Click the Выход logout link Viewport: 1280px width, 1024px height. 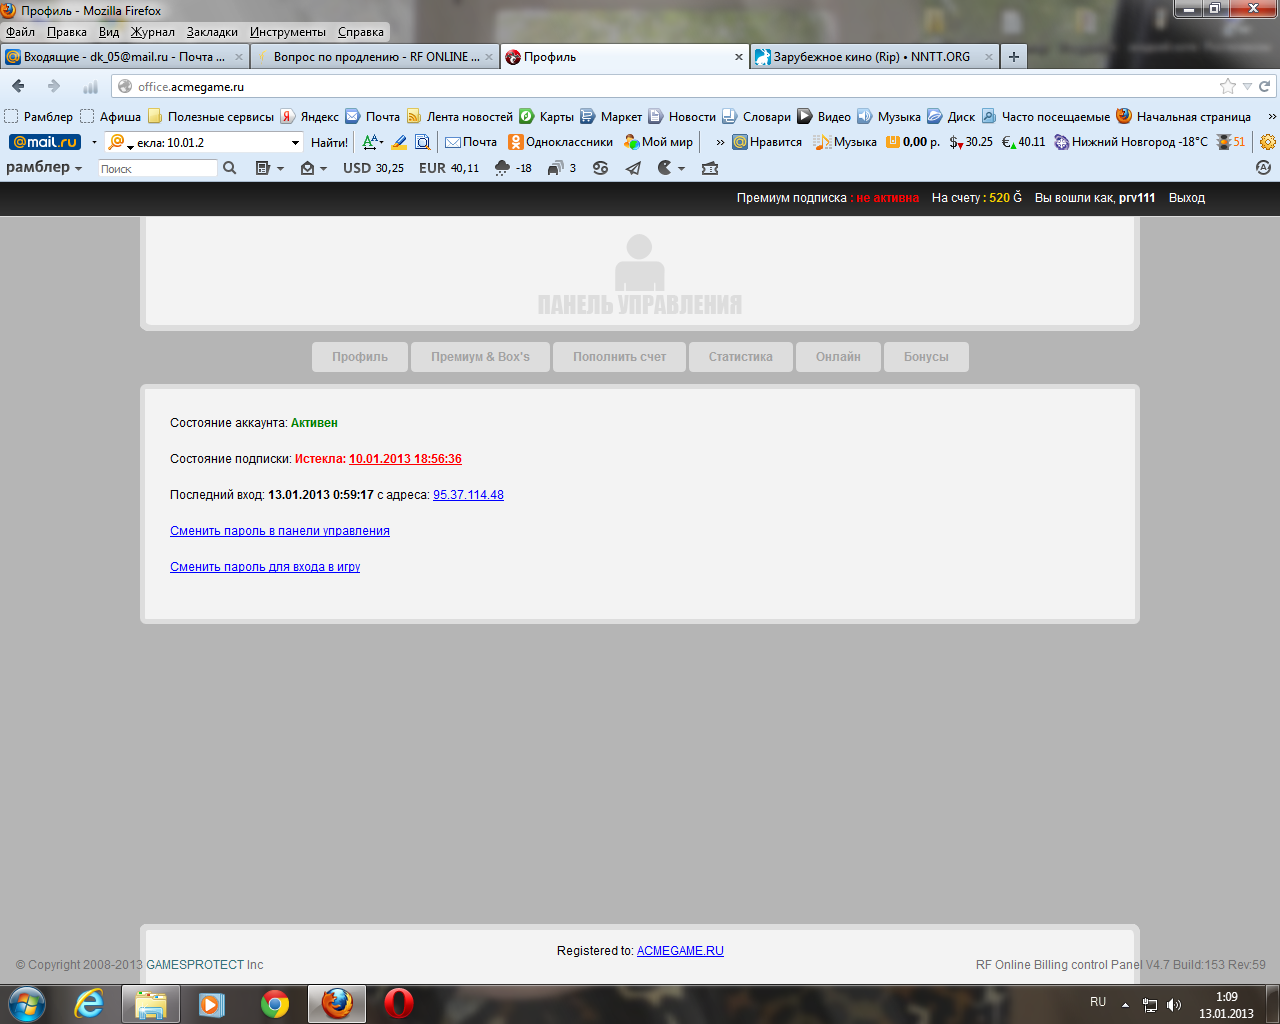(x=1187, y=198)
